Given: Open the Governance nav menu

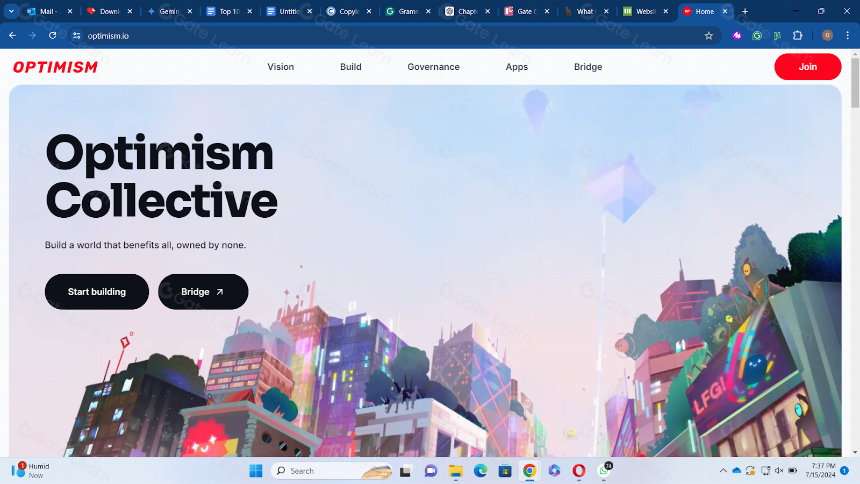Looking at the screenshot, I should [x=433, y=67].
